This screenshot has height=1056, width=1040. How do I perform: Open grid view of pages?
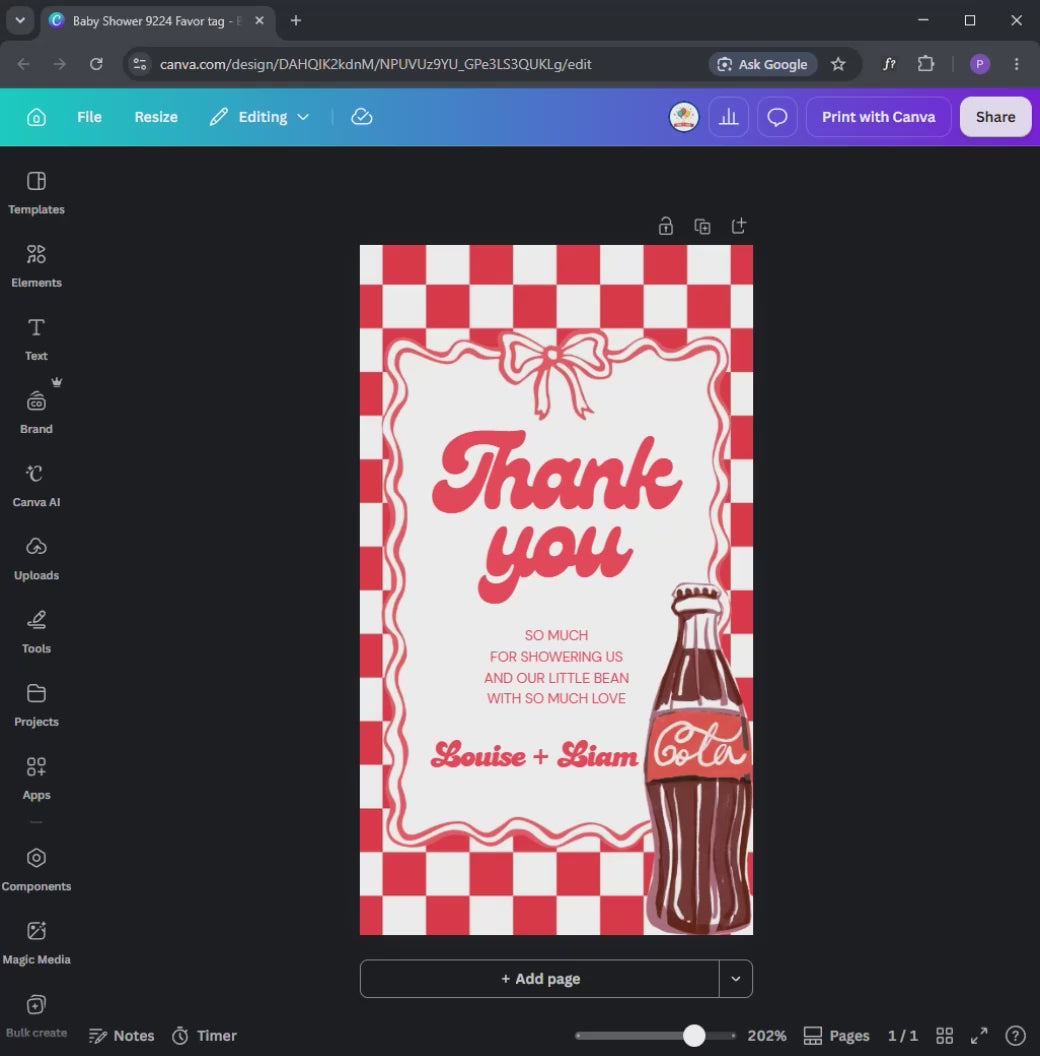tap(944, 1035)
